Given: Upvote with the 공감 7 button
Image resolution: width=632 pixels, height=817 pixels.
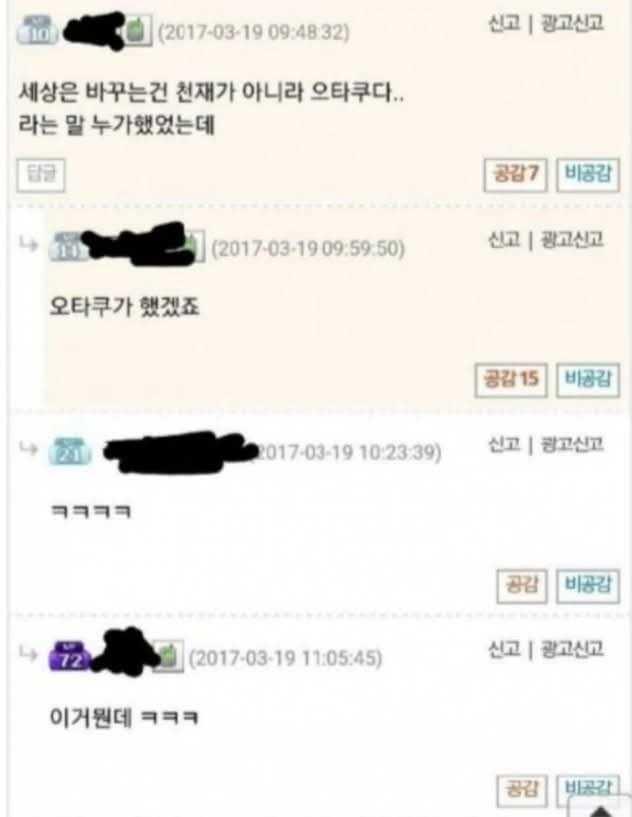Looking at the screenshot, I should [x=515, y=176].
